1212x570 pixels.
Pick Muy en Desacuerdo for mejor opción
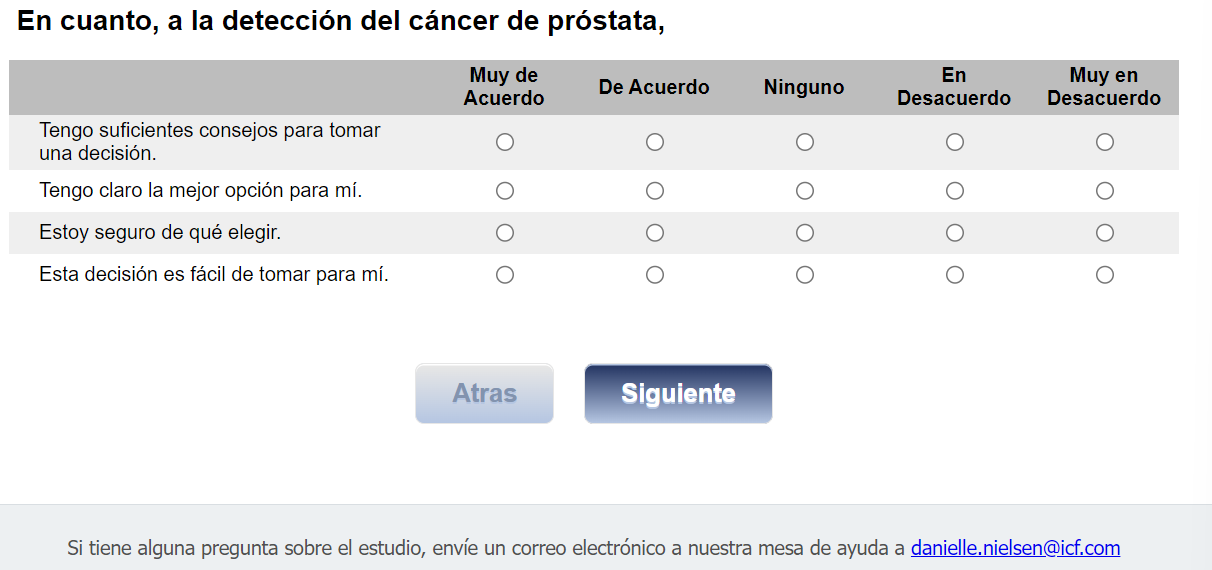click(x=1105, y=190)
